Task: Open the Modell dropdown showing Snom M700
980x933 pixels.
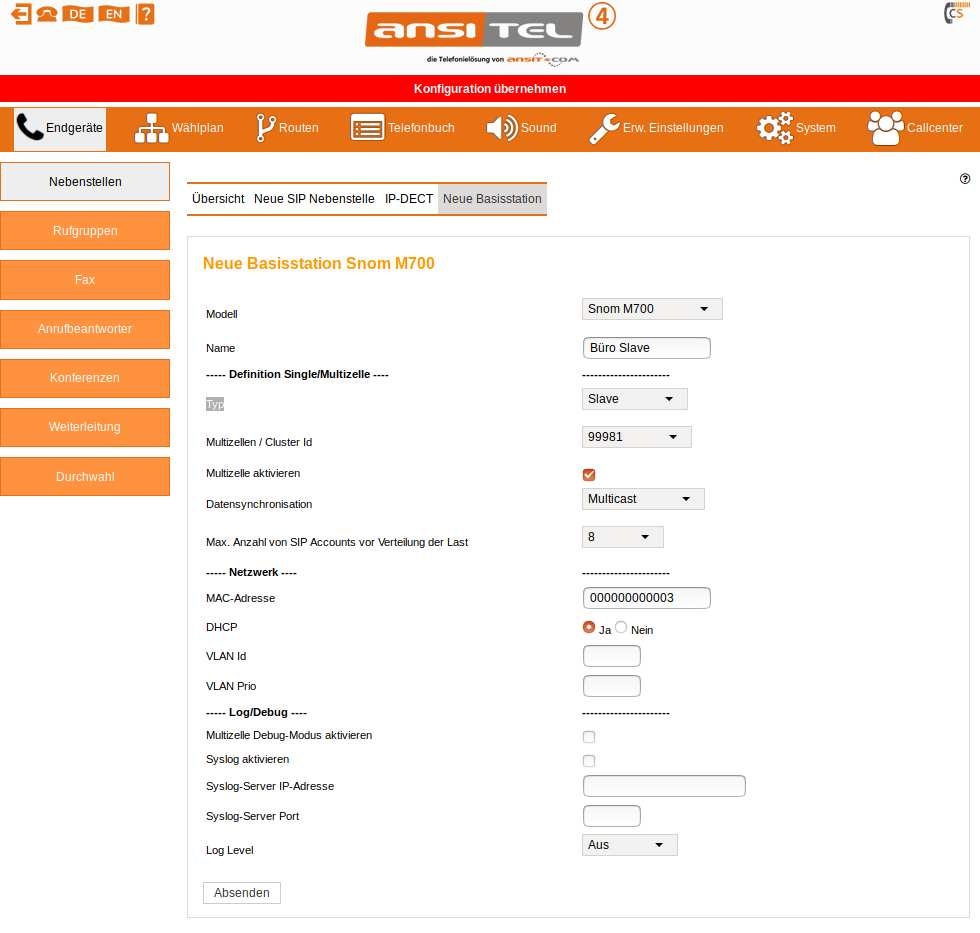Action: pos(651,309)
